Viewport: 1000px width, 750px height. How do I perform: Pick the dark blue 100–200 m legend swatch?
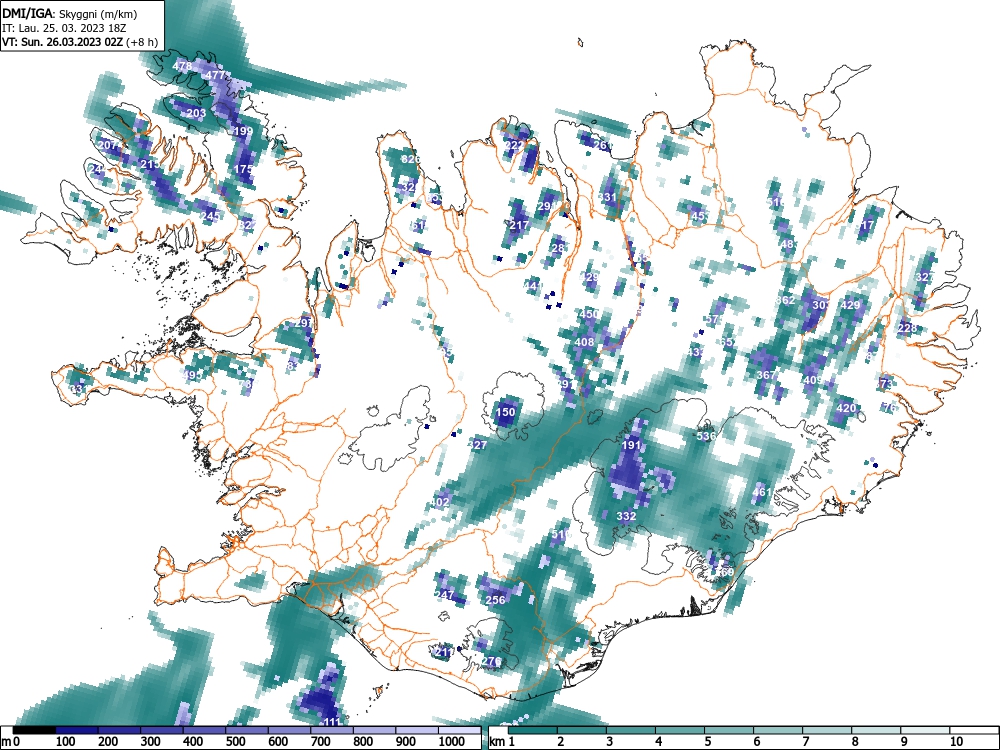pos(77,730)
